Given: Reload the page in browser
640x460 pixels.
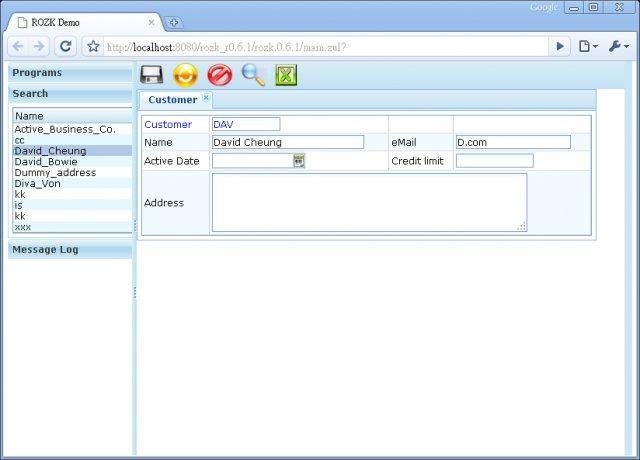Looking at the screenshot, I should 66,47.
